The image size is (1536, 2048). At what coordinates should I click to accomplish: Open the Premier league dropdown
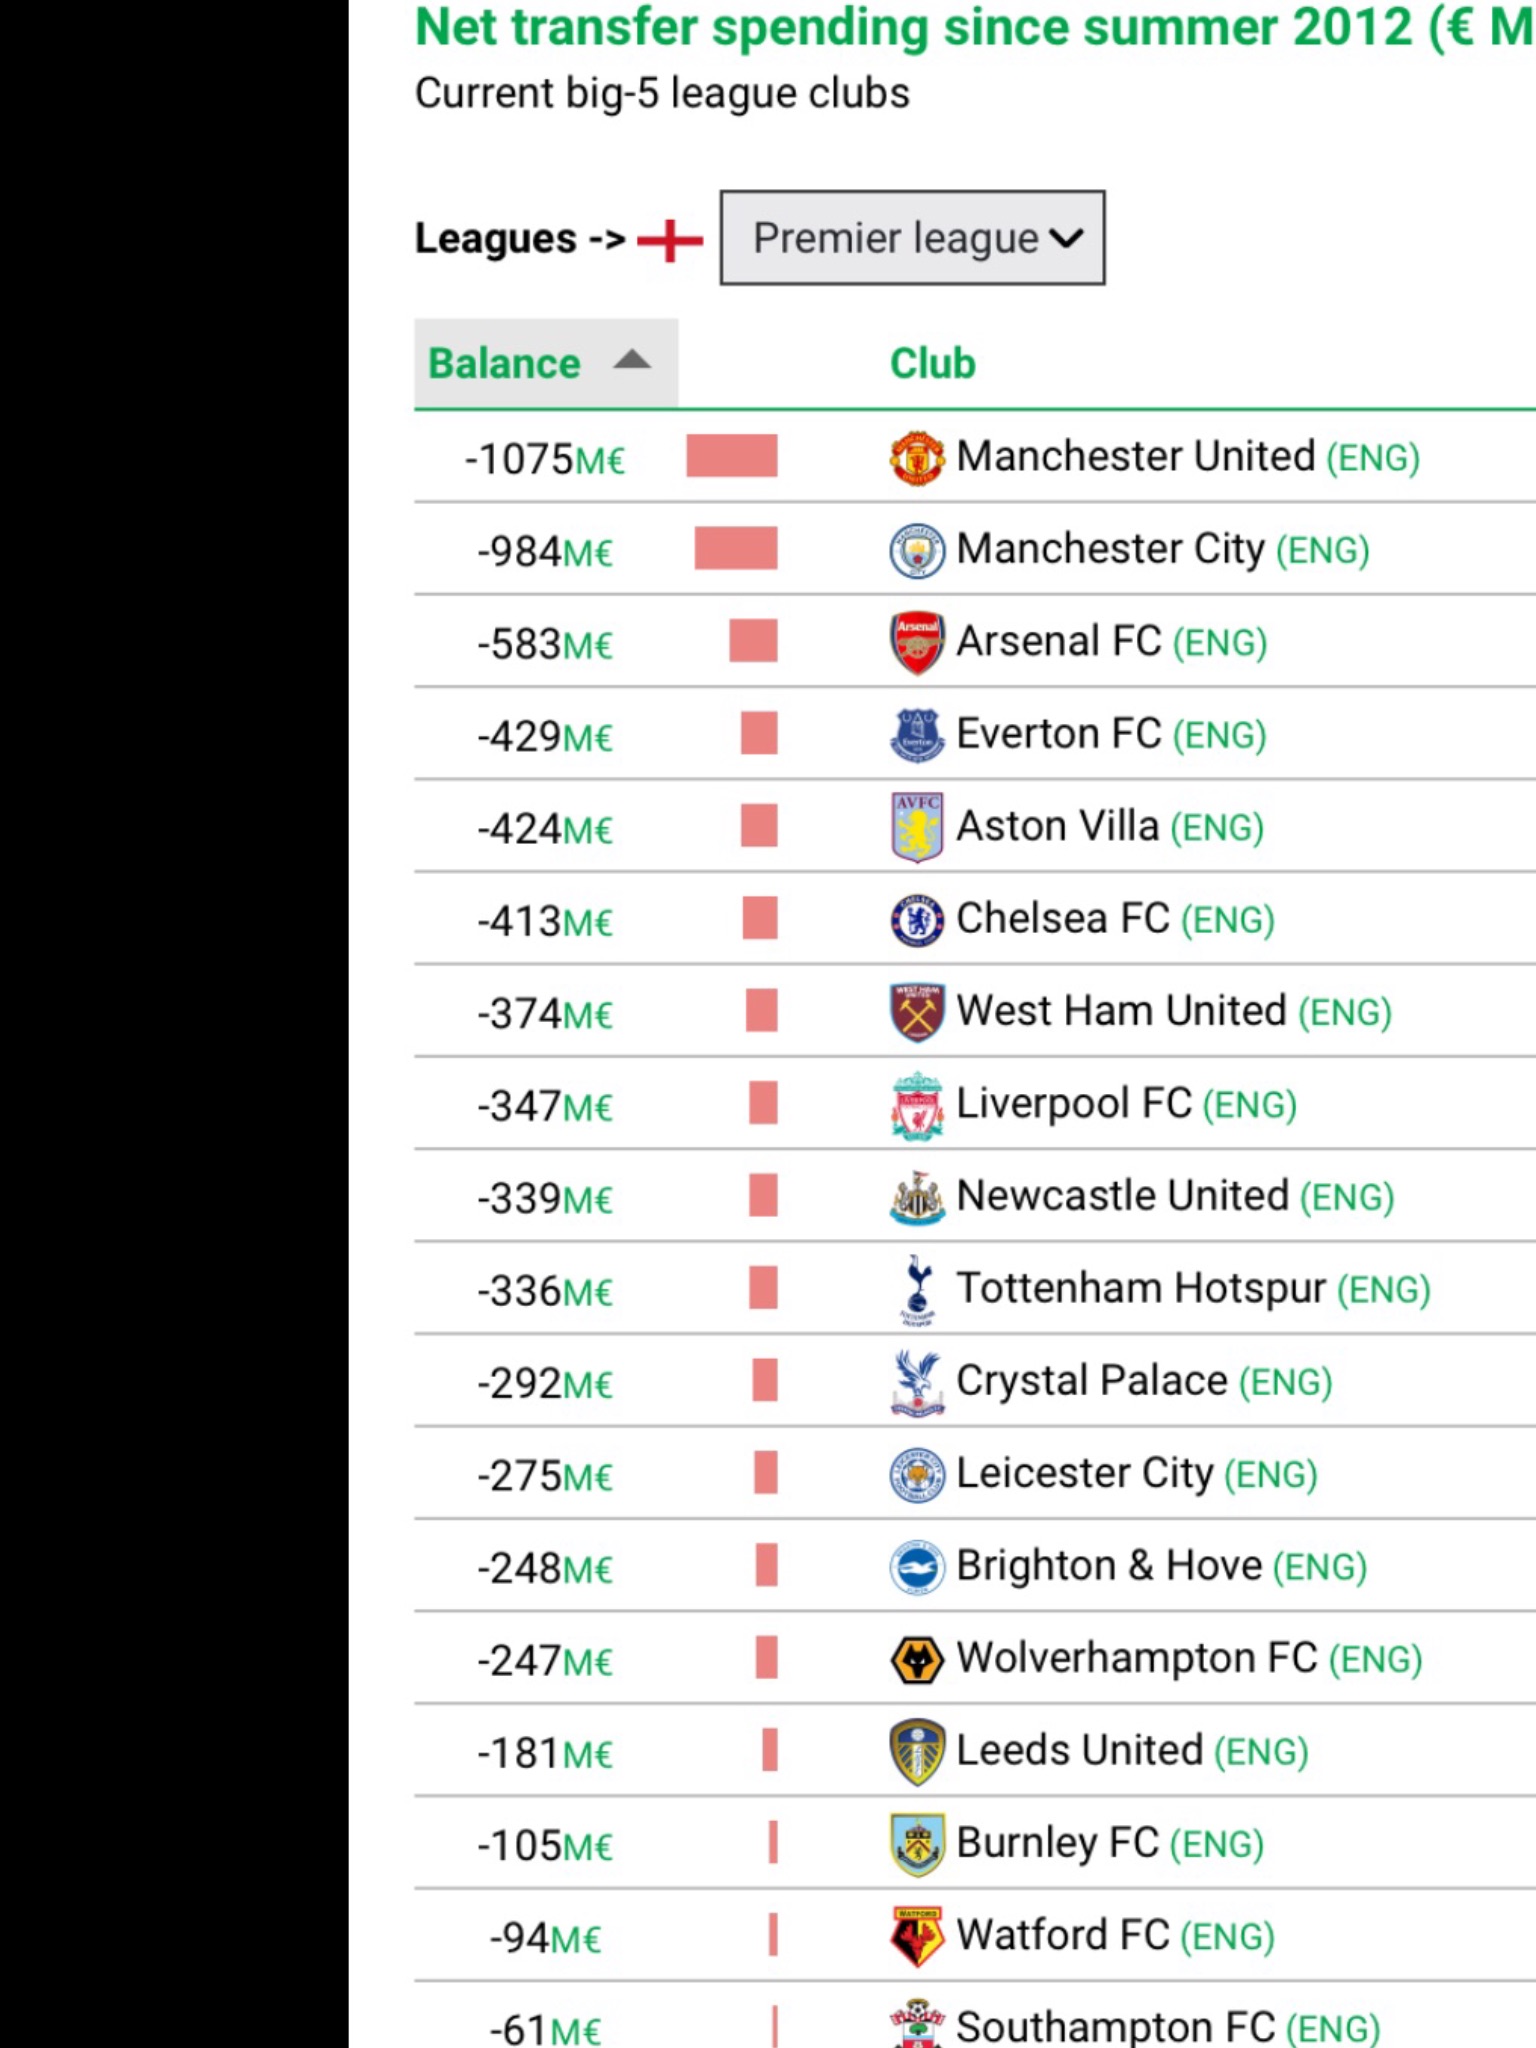[912, 238]
